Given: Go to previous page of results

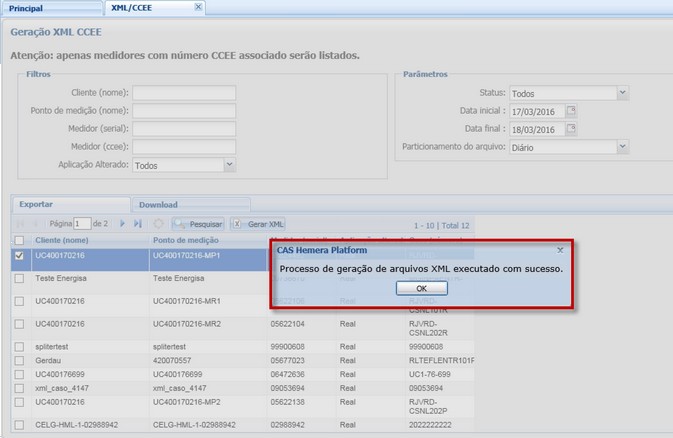Looking at the screenshot, I should (x=36, y=224).
